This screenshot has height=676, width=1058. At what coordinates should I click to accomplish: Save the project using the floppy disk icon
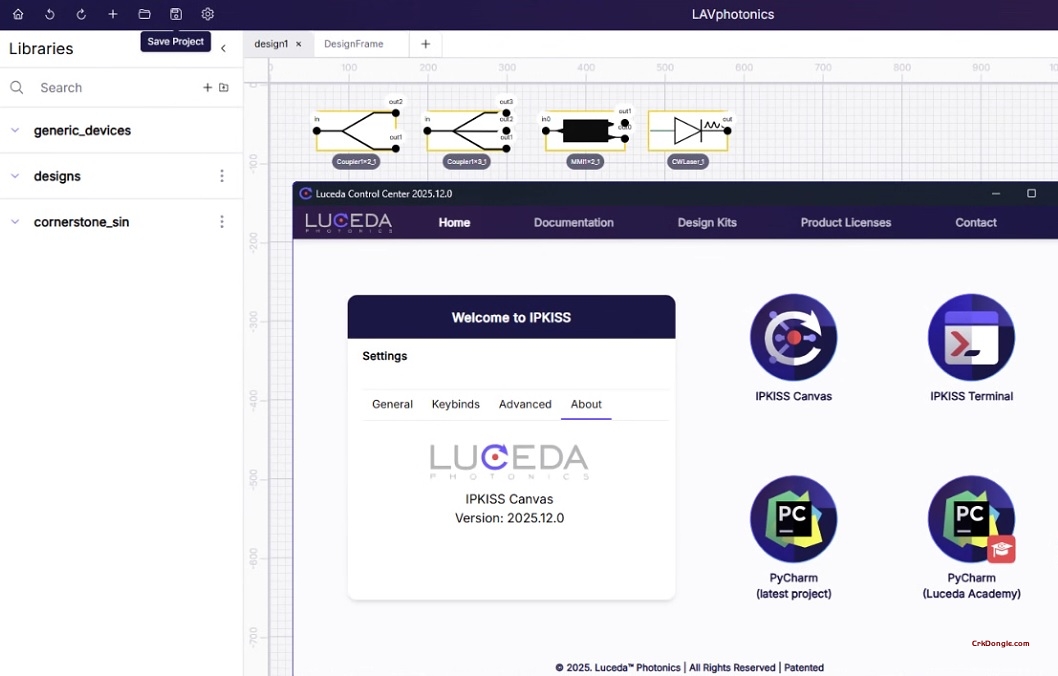[x=176, y=14]
